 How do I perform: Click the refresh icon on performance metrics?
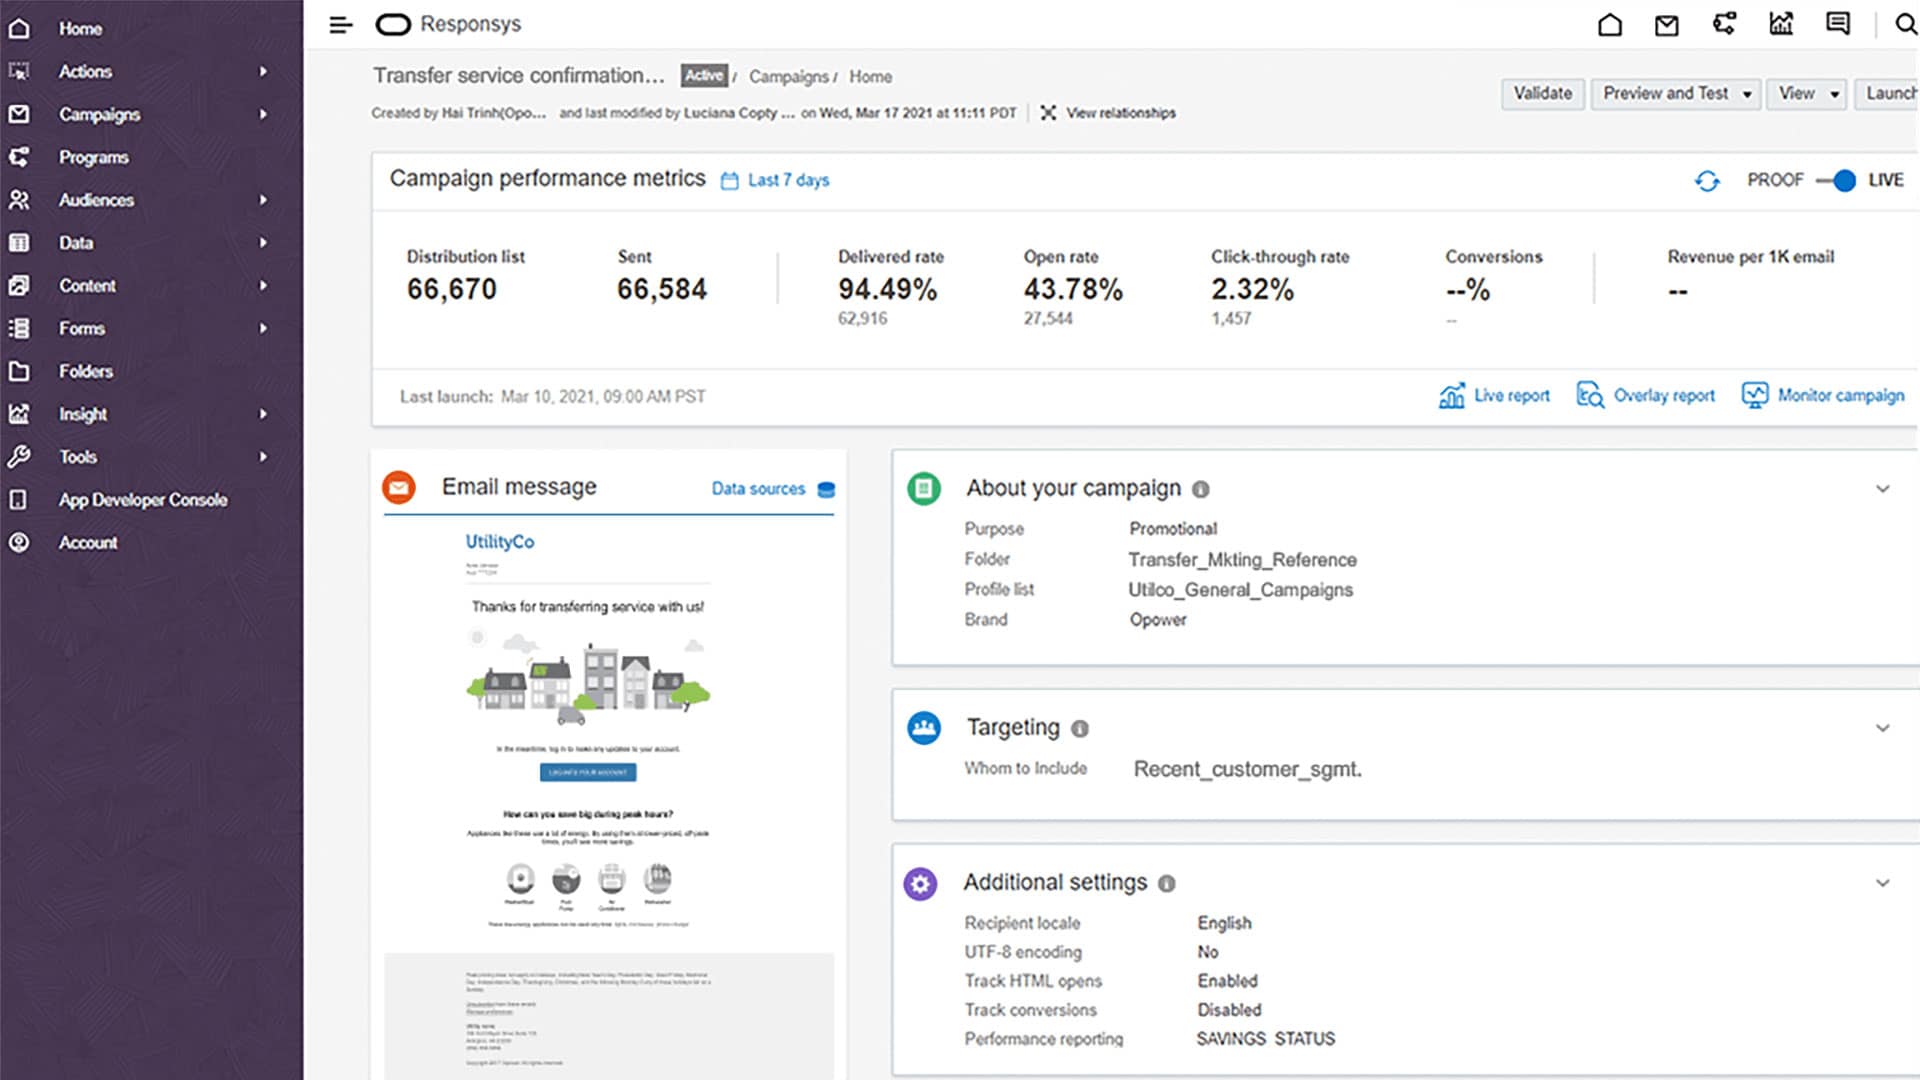[1707, 181]
